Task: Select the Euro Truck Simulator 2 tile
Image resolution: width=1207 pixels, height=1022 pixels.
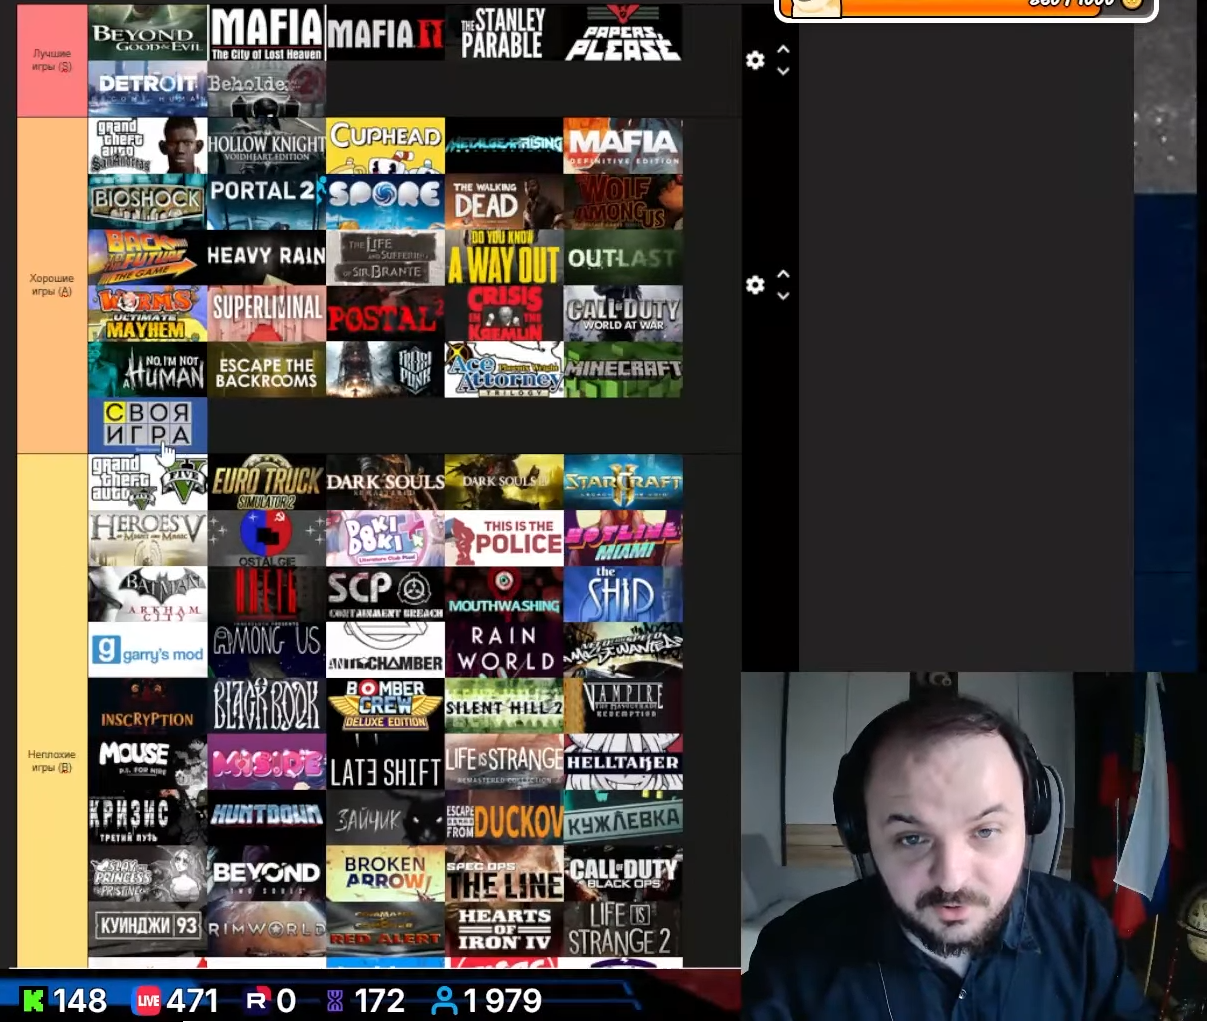Action: [x=267, y=482]
